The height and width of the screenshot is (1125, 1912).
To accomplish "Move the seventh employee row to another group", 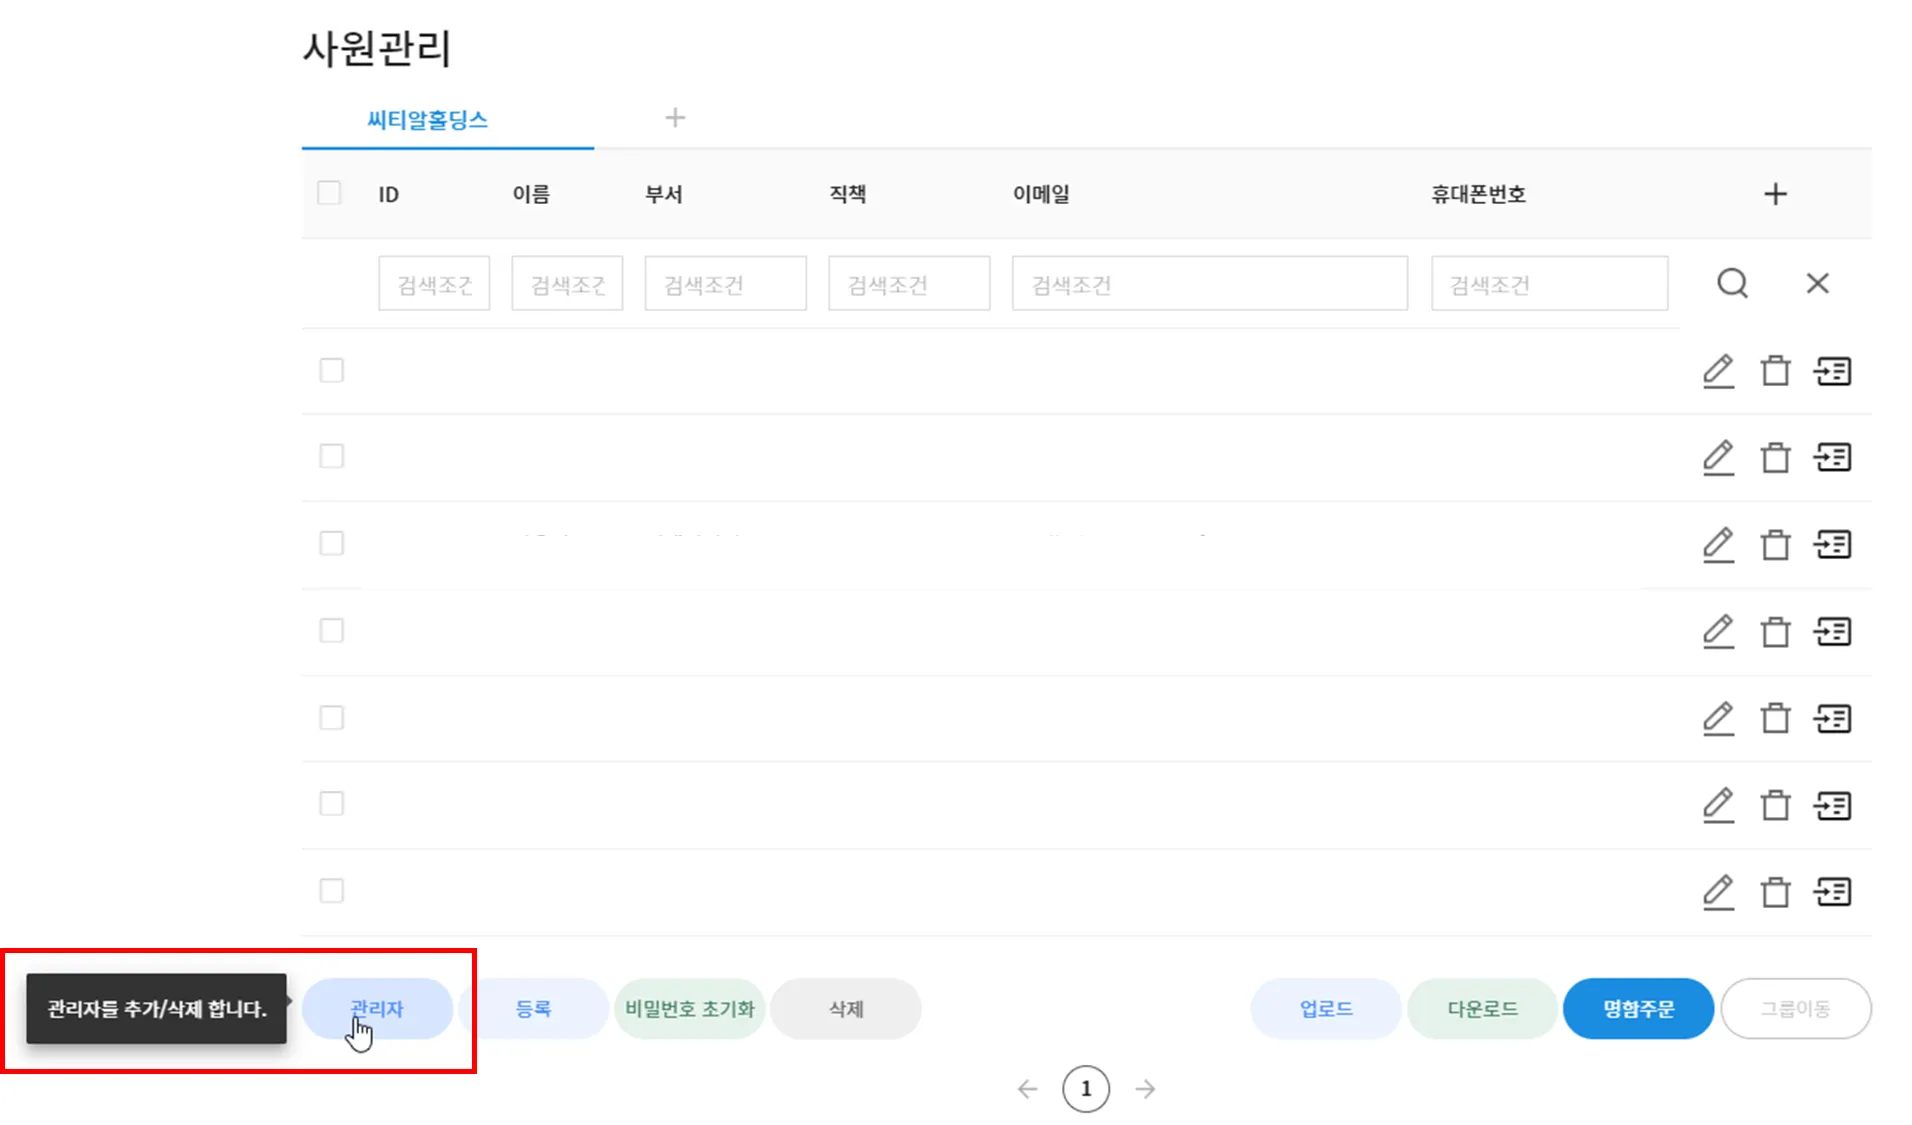I will (x=1833, y=891).
